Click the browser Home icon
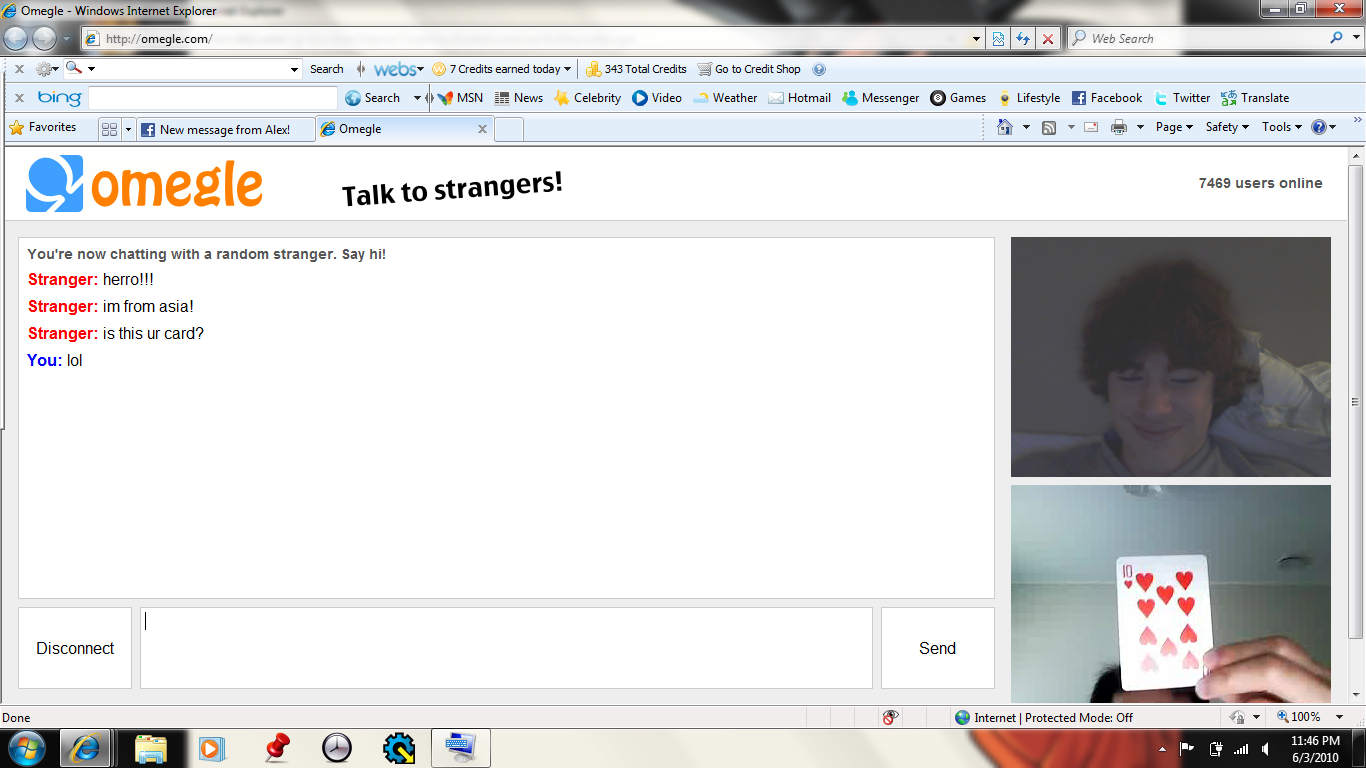 (x=1005, y=127)
